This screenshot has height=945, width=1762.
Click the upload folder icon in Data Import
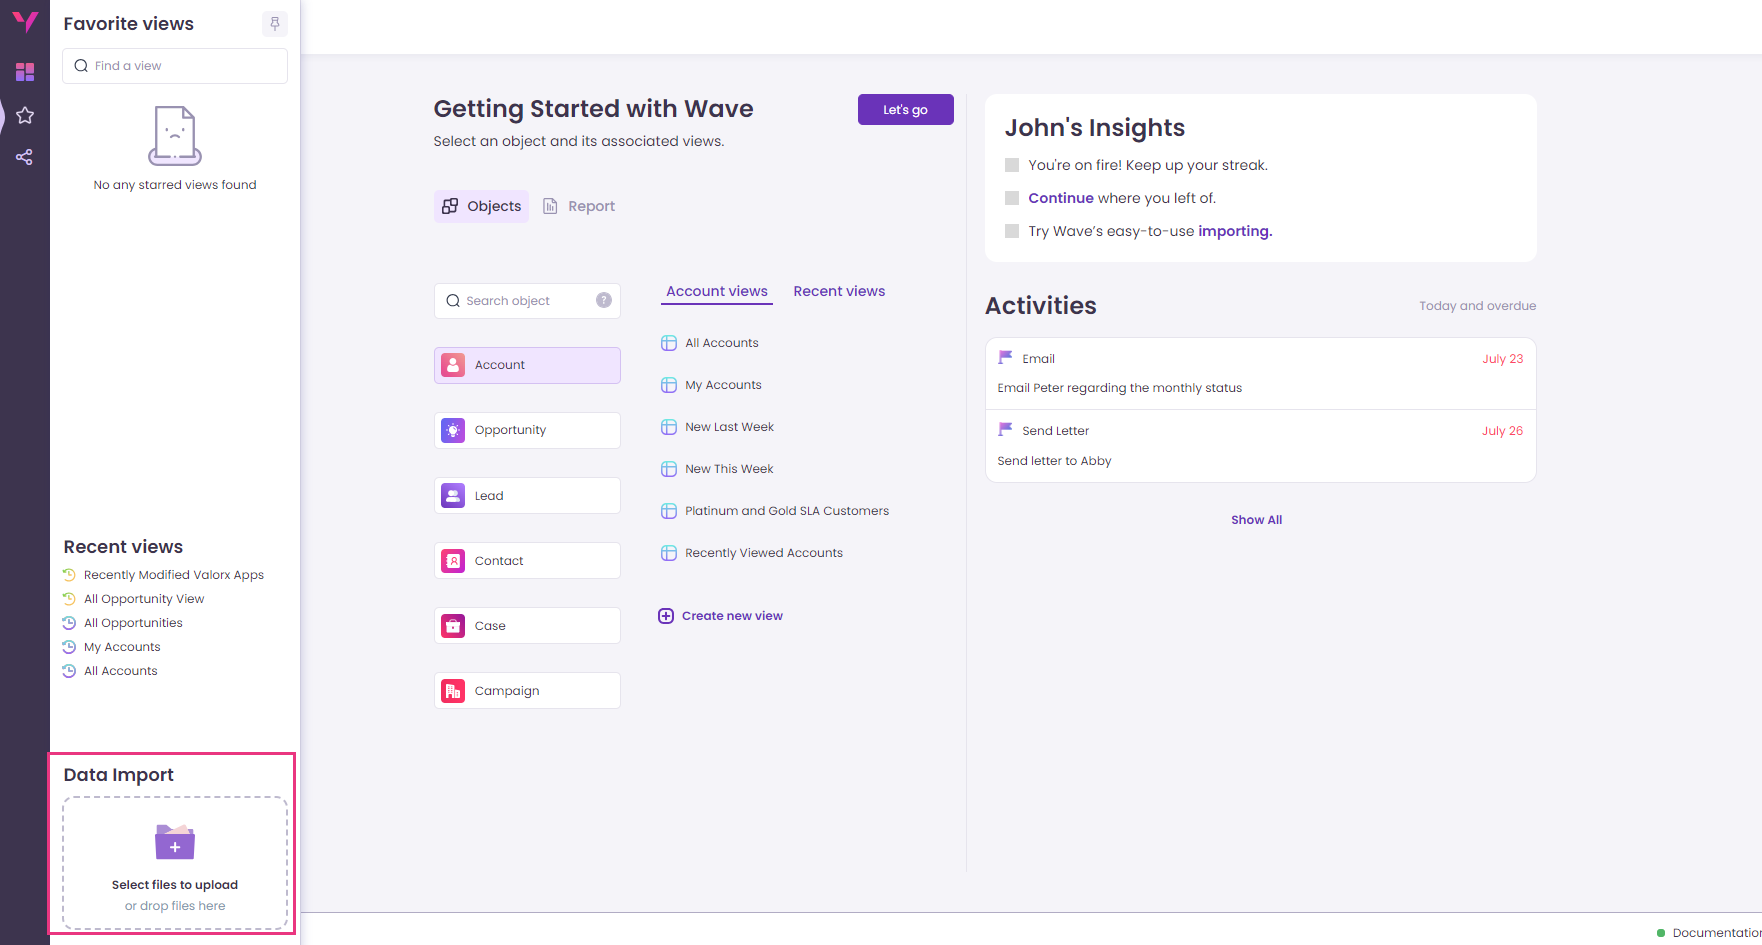pyautogui.click(x=175, y=842)
